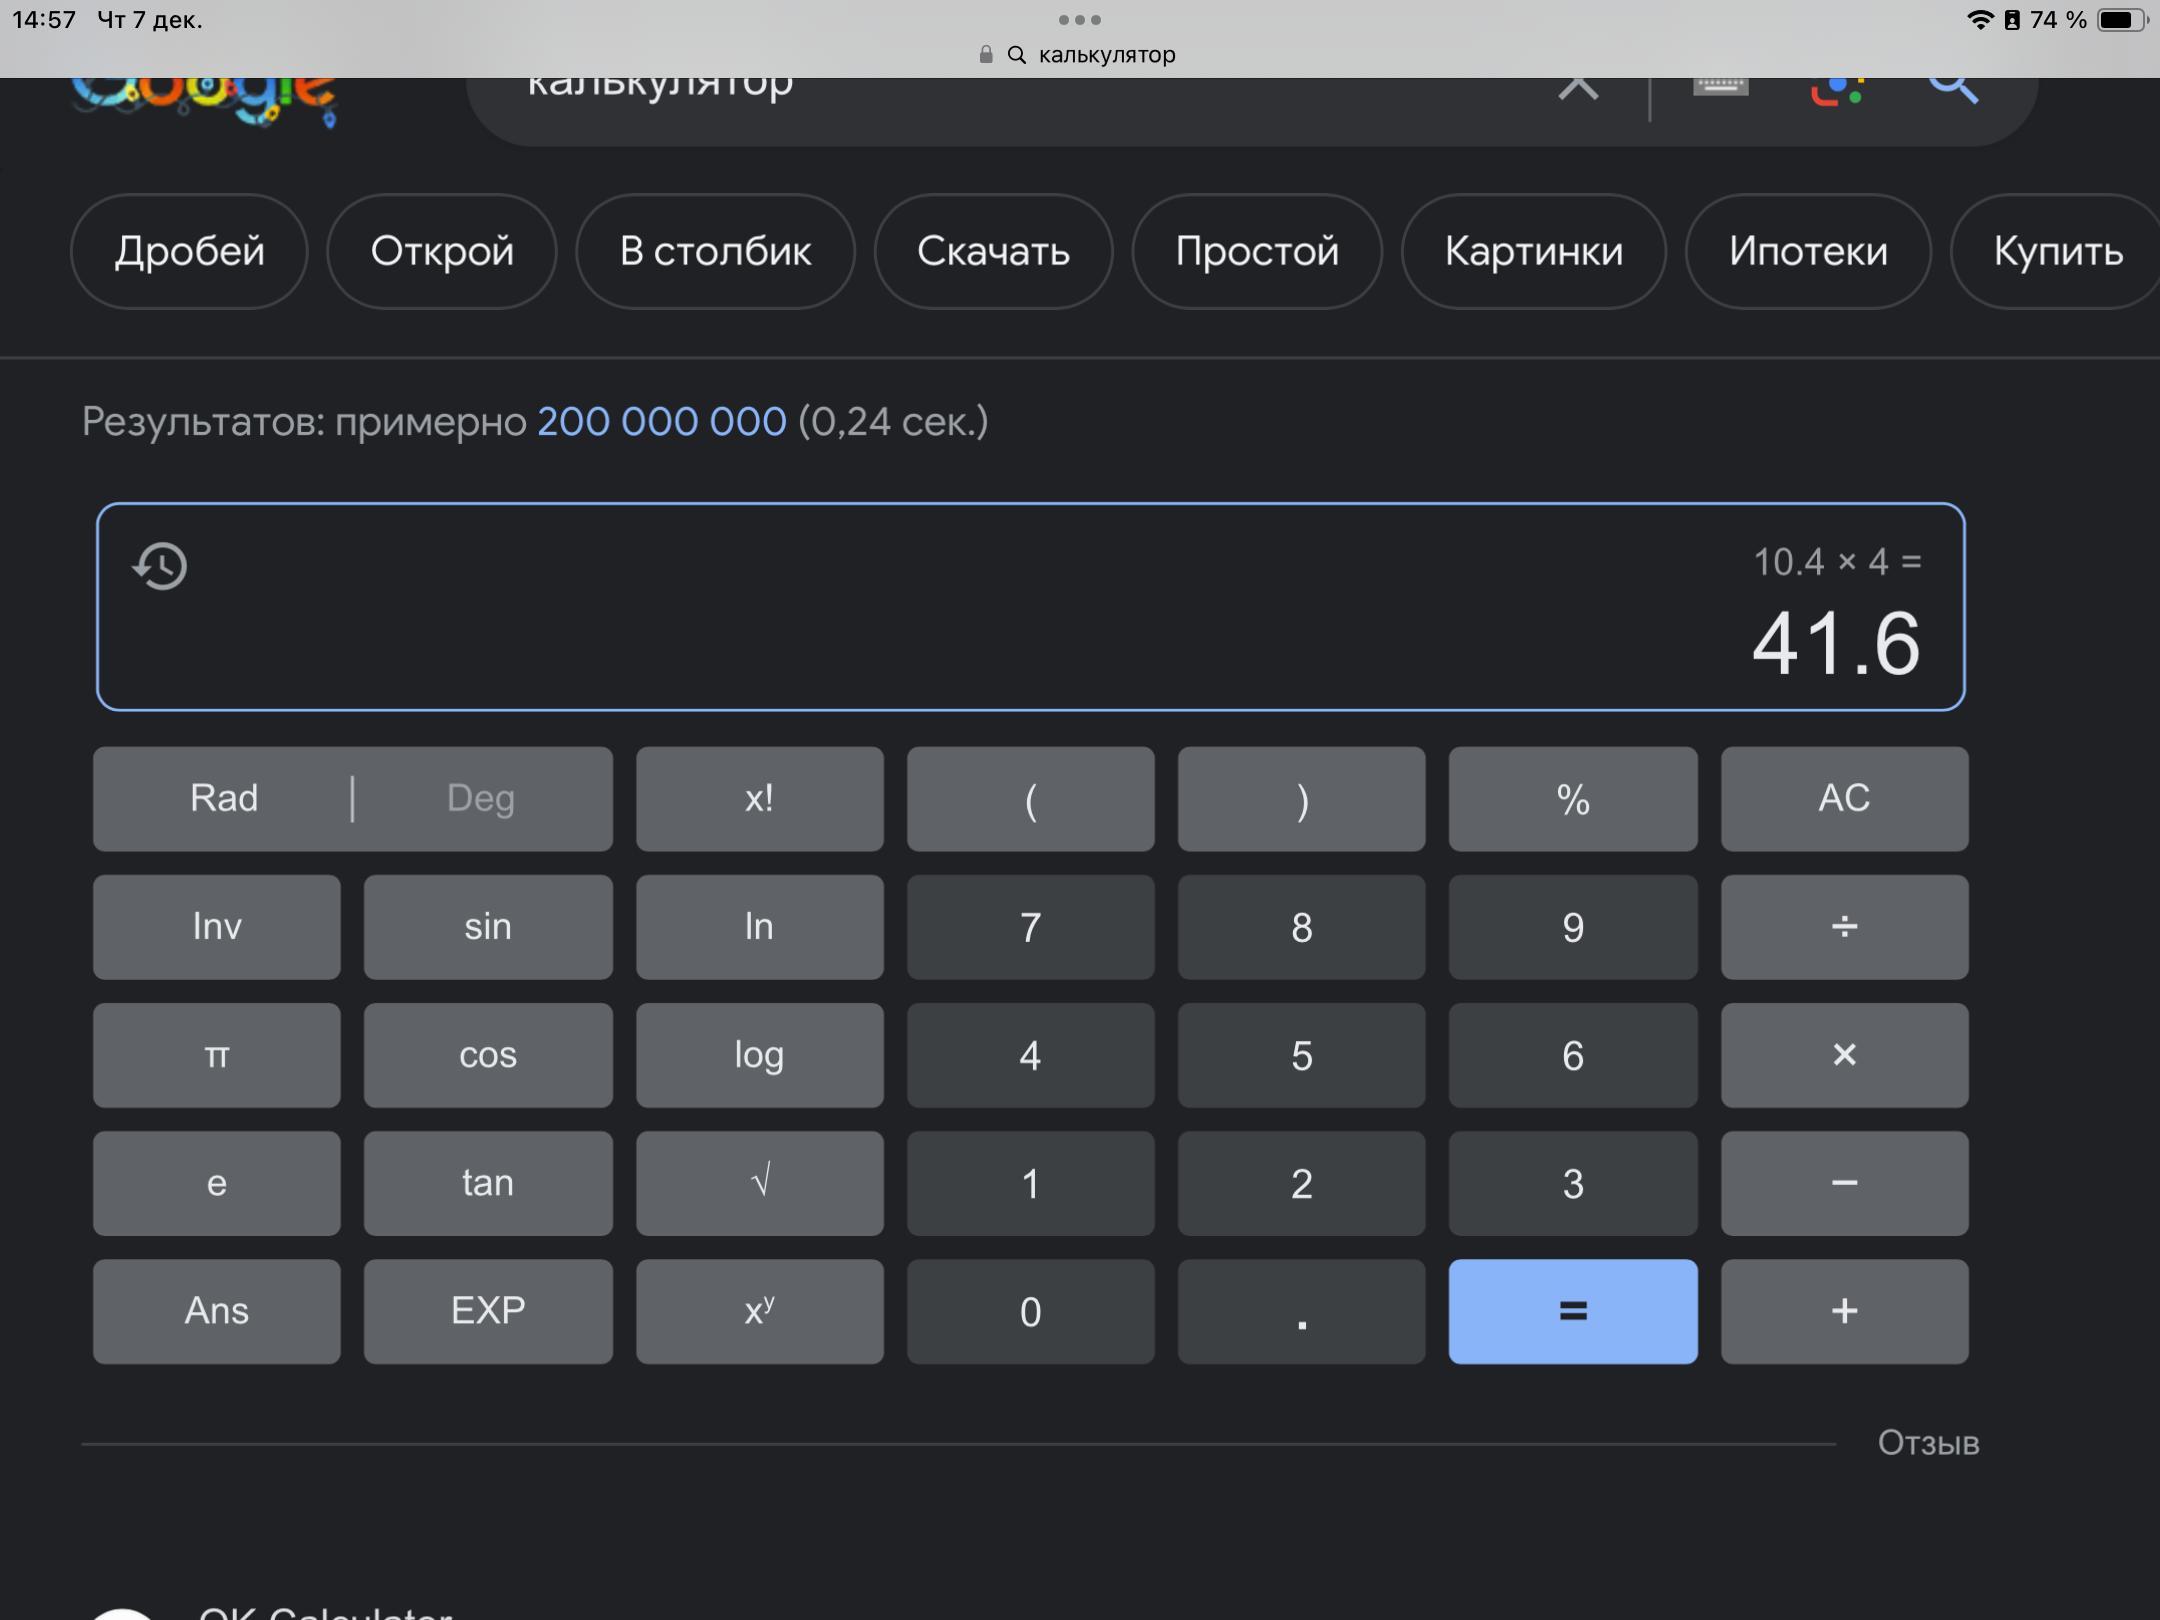The height and width of the screenshot is (1620, 2160).
Task: Click the Отзыв feedback link
Action: [x=1928, y=1443]
